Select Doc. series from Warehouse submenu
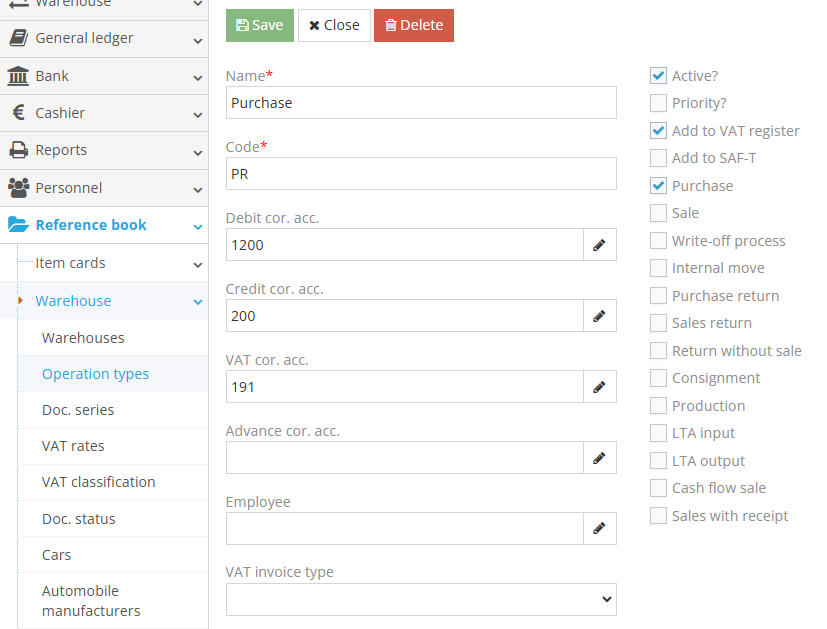This screenshot has width=827, height=629. [x=78, y=410]
